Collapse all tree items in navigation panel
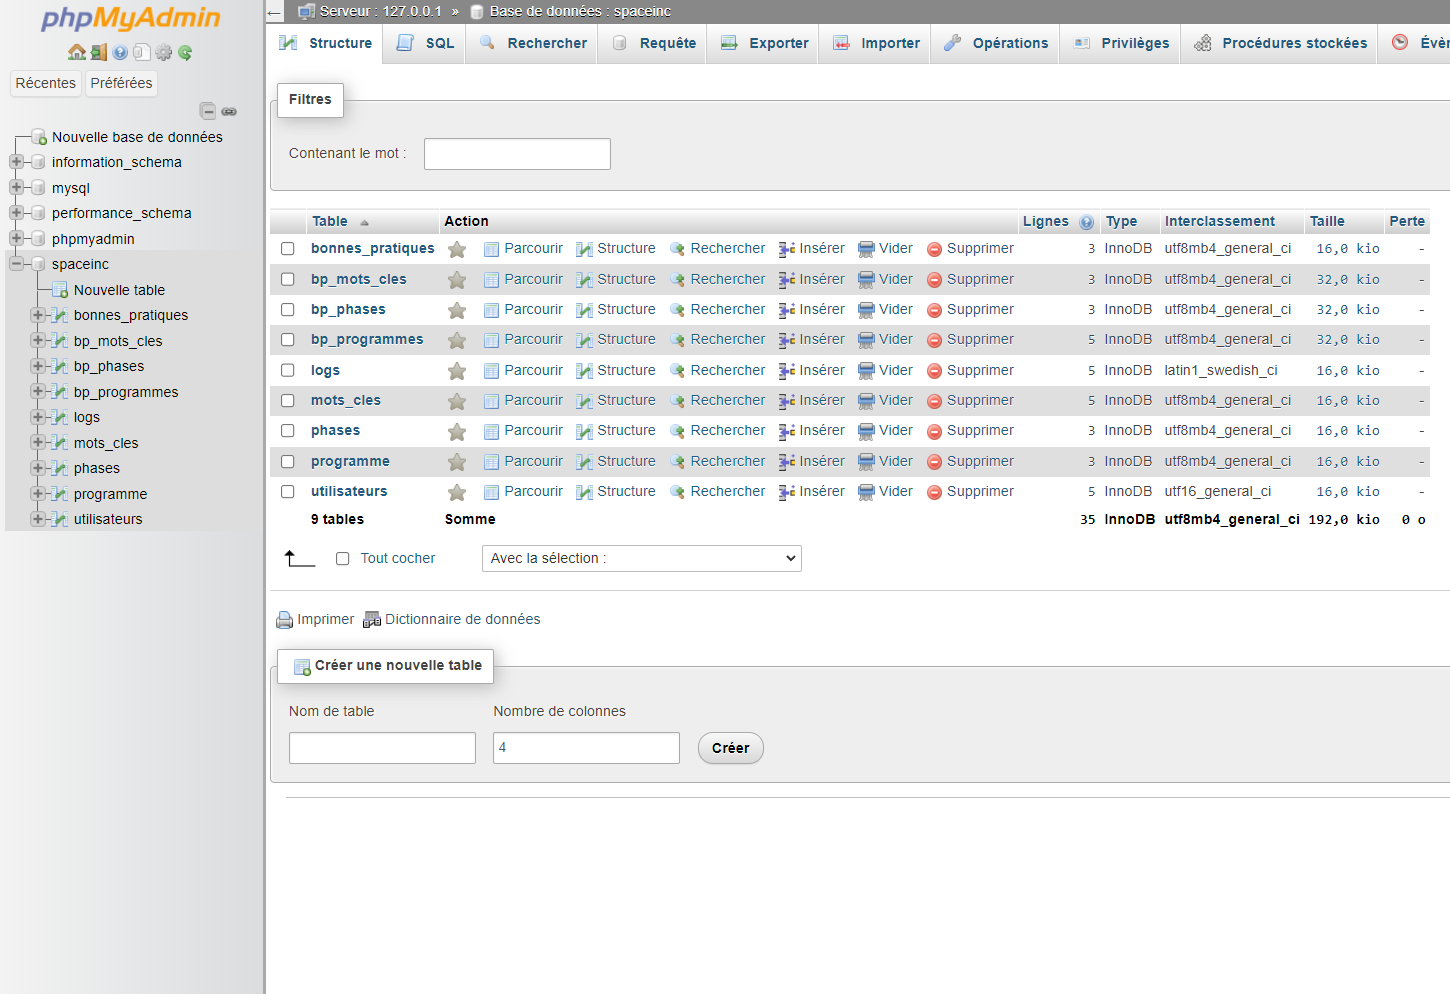The height and width of the screenshot is (994, 1450). coord(208,111)
